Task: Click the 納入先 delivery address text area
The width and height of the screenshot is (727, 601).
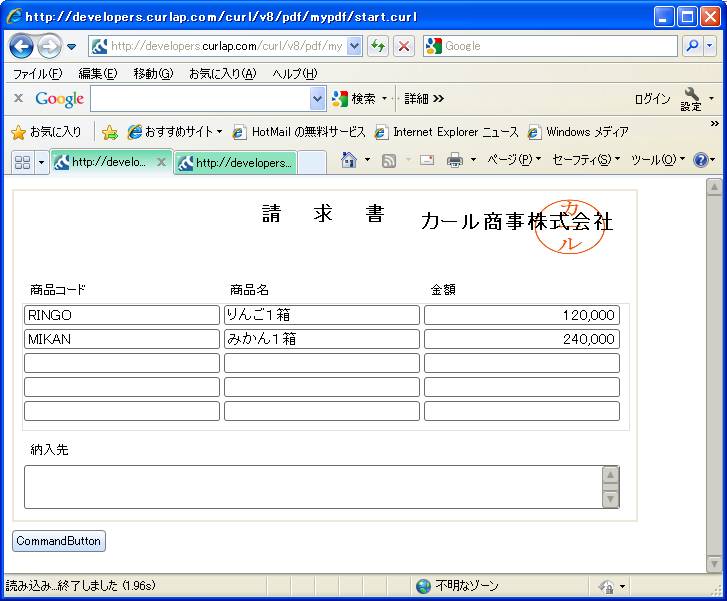Action: click(312, 487)
